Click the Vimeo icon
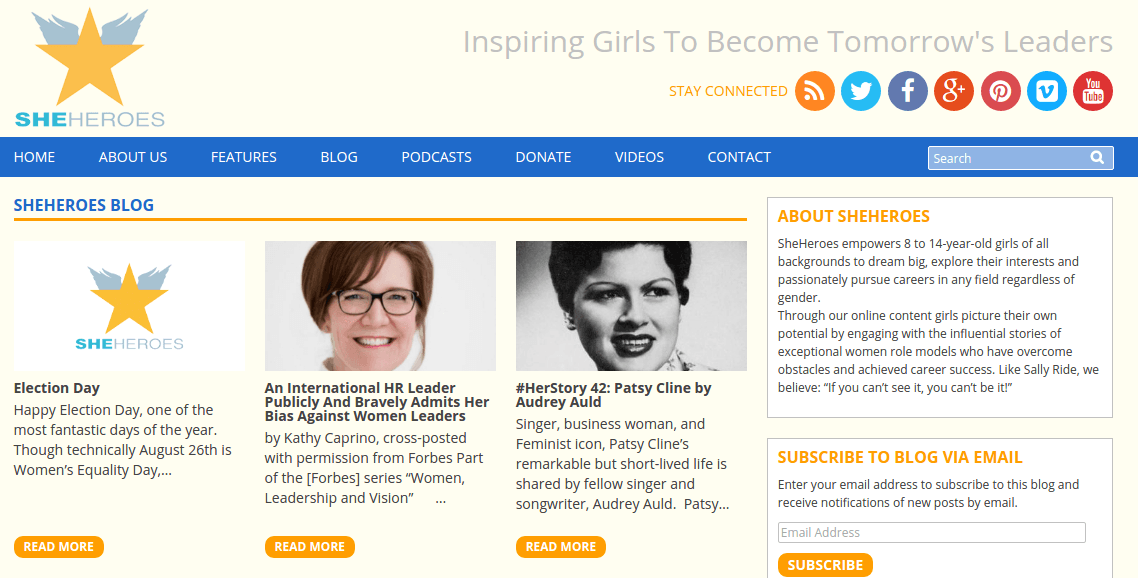This screenshot has height=578, width=1138. click(1047, 91)
